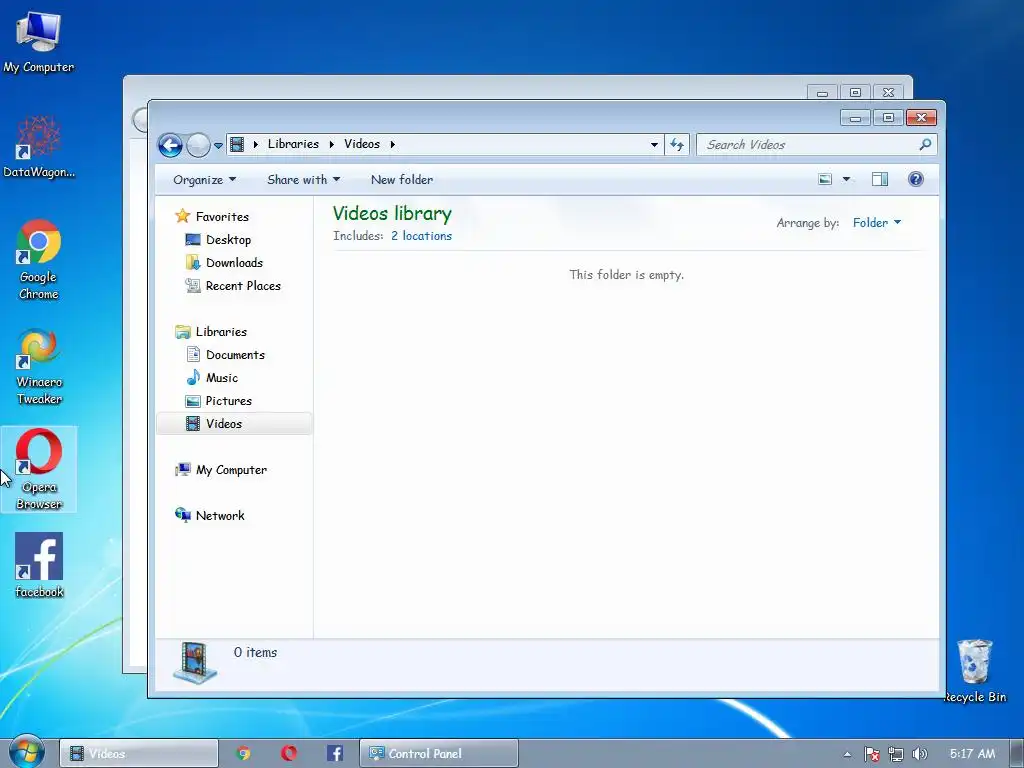This screenshot has width=1024, height=768.
Task: Switch to Control Panel taskbar button
Action: [x=439, y=754]
